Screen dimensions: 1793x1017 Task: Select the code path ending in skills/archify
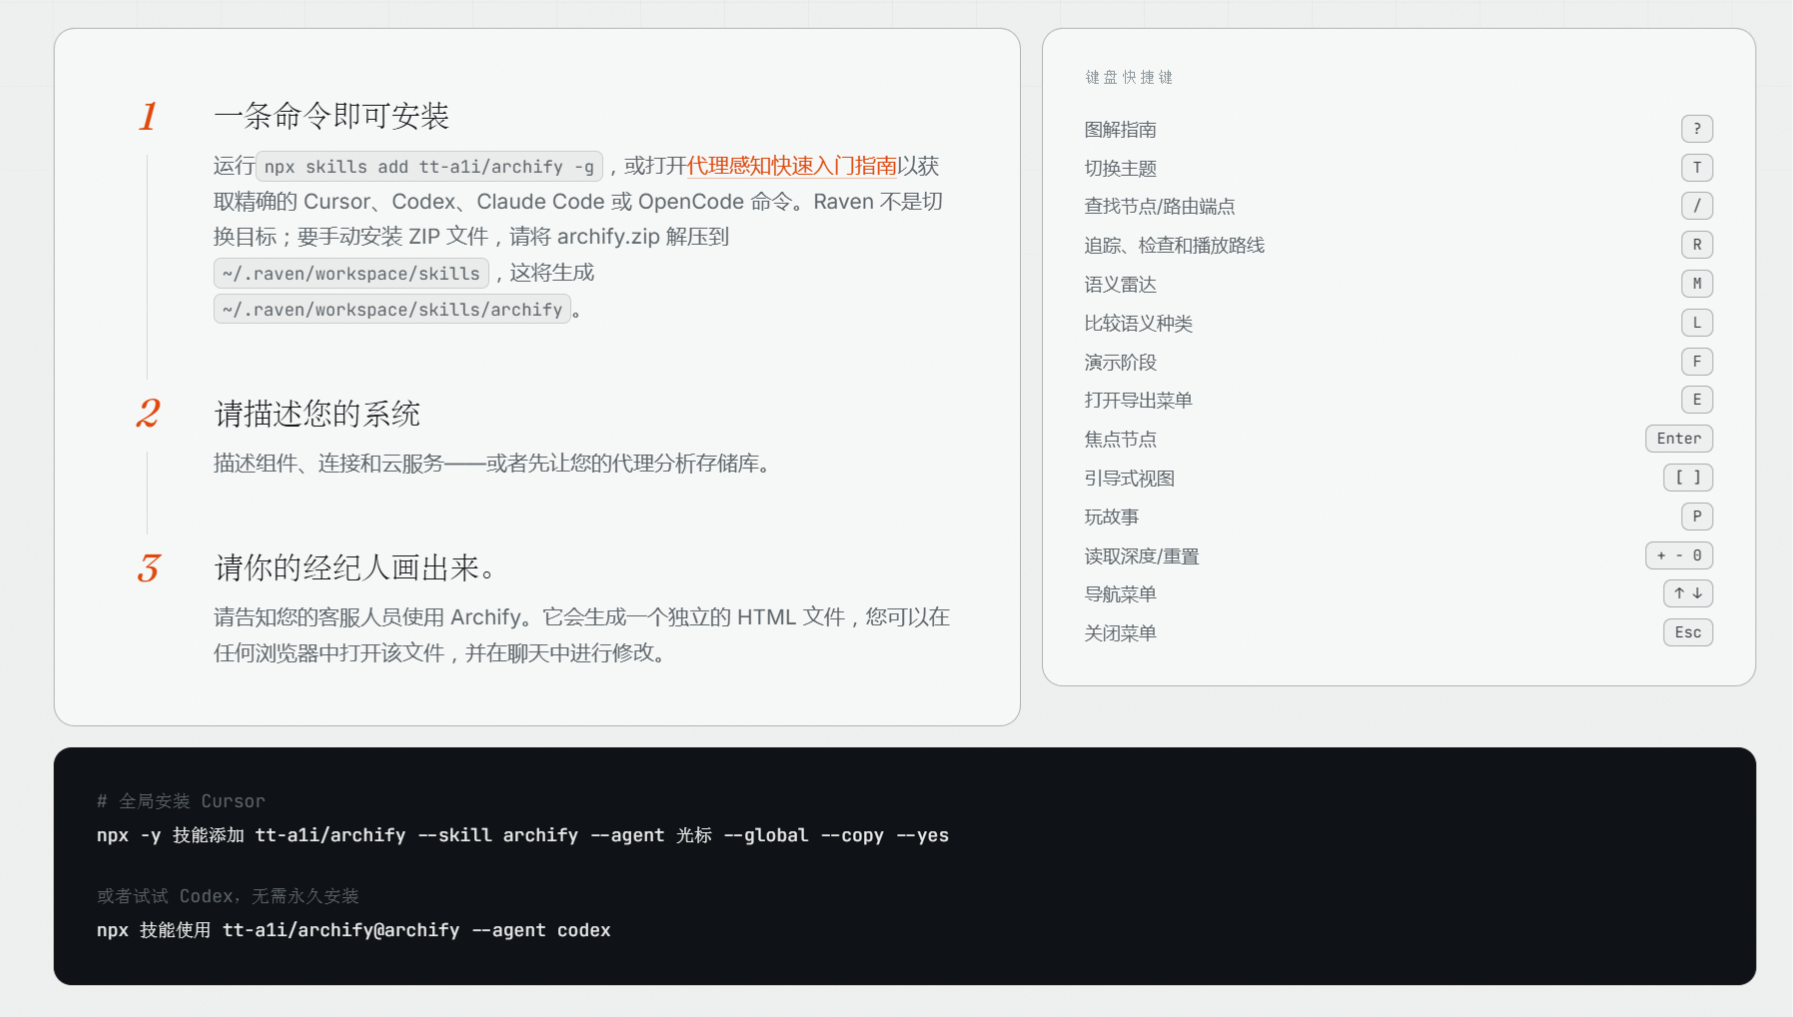pyautogui.click(x=392, y=309)
